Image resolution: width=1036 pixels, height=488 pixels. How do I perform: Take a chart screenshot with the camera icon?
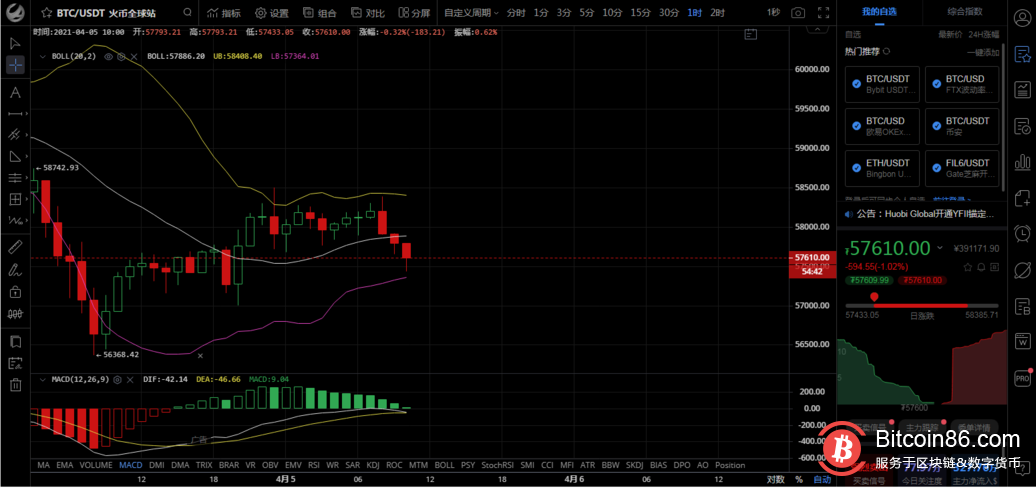coord(798,13)
